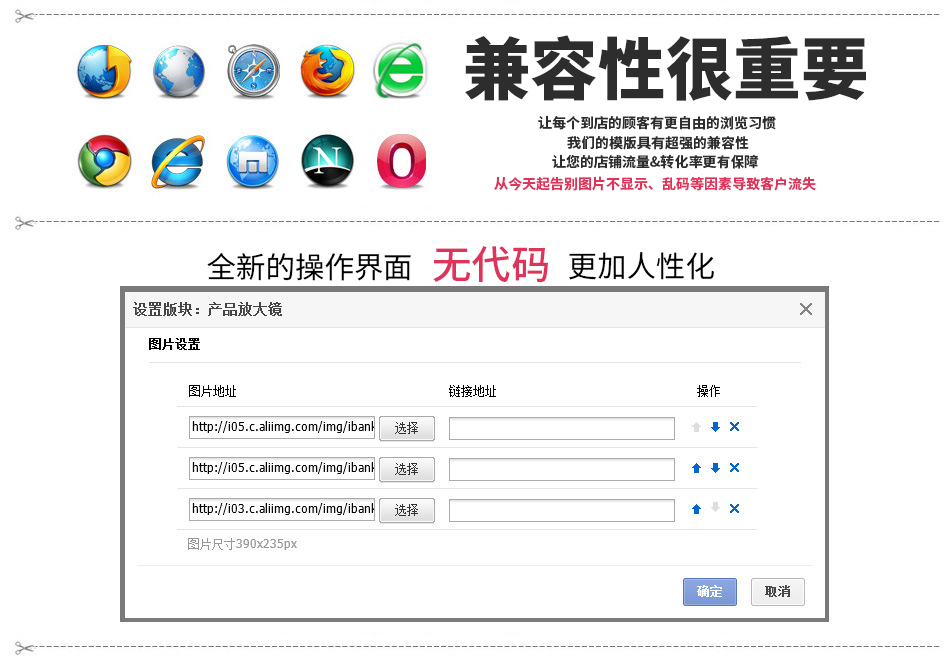The height and width of the screenshot is (671, 950).
Task: Click the Google Chrome icon
Action: 104,161
